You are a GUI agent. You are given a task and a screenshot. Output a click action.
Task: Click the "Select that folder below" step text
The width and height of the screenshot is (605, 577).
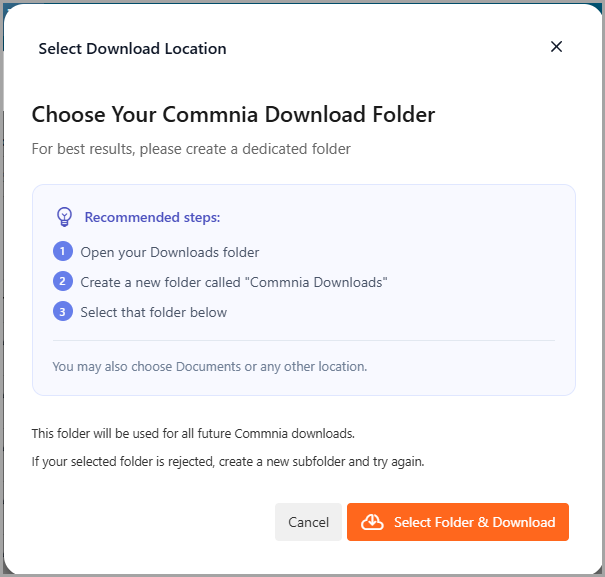pos(154,312)
